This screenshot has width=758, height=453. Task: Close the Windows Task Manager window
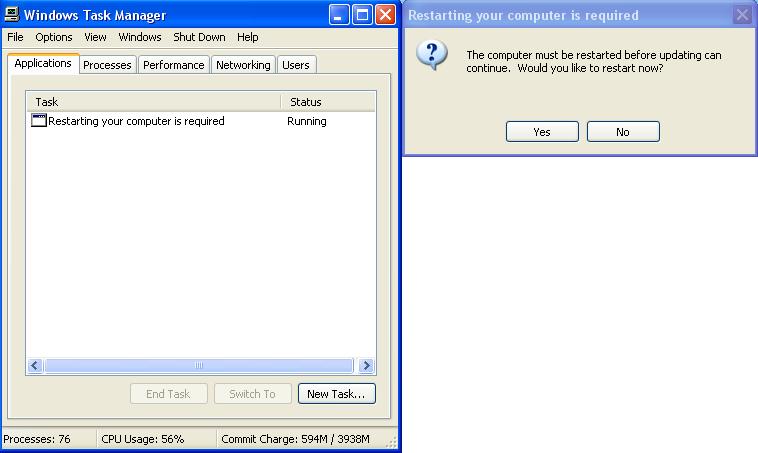(x=385, y=15)
